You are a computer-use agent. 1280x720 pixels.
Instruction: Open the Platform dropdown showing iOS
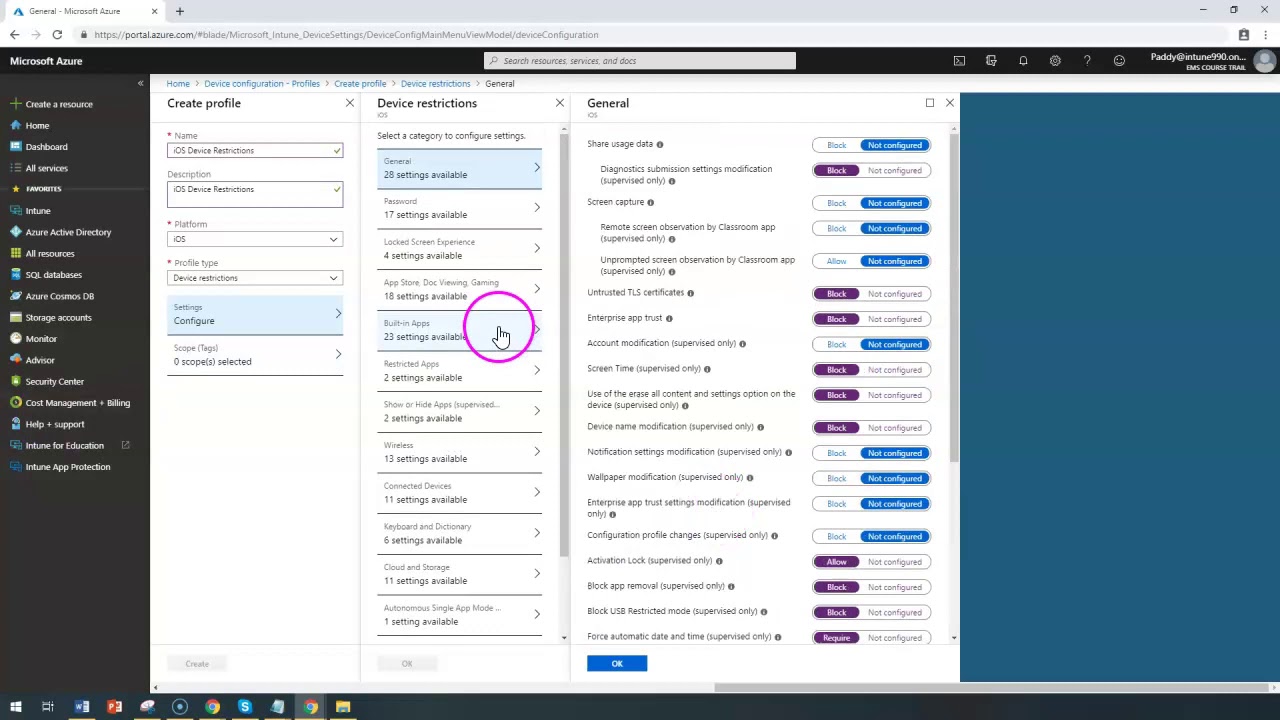[255, 239]
